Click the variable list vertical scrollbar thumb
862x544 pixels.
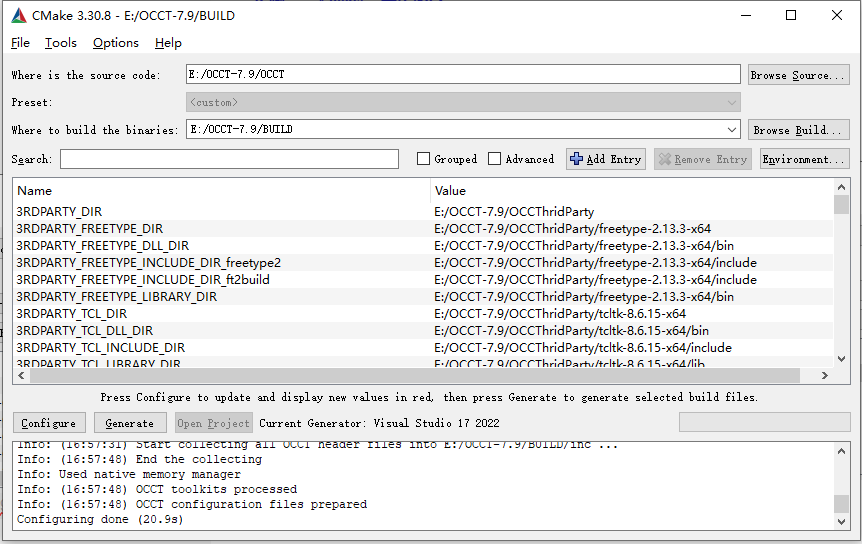[841, 204]
